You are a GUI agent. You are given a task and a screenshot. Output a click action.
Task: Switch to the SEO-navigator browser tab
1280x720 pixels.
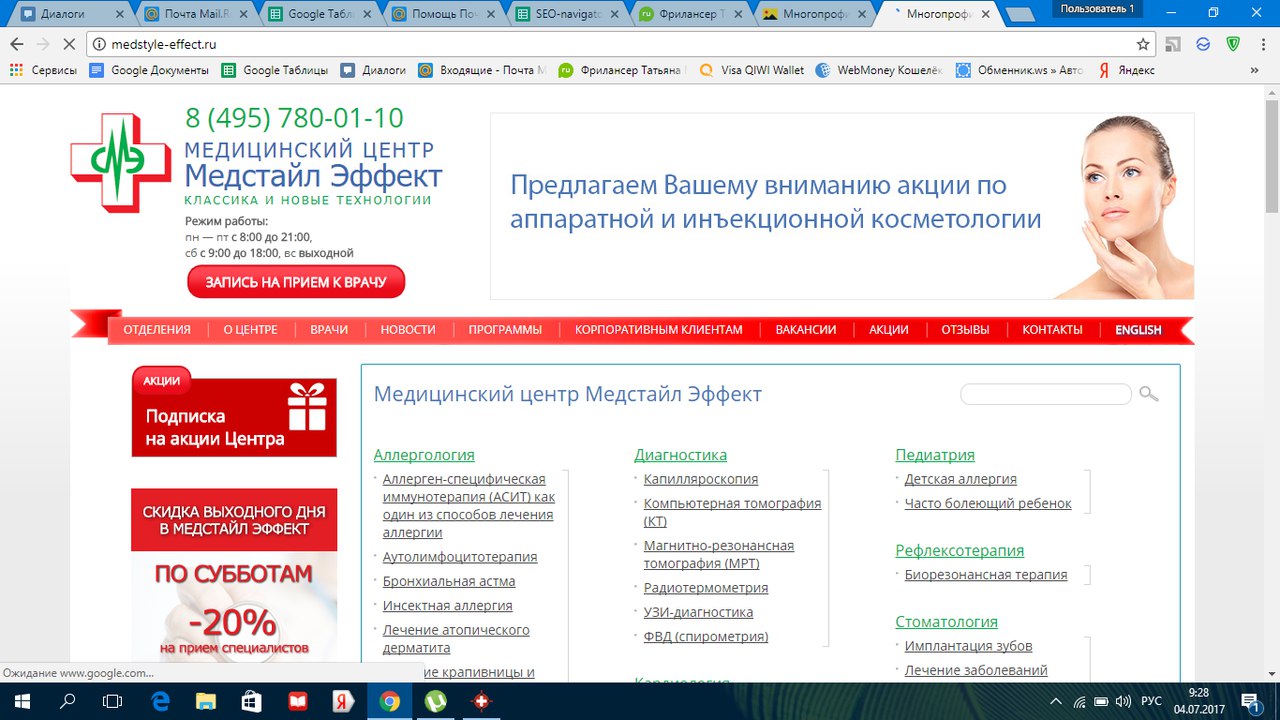pos(568,15)
